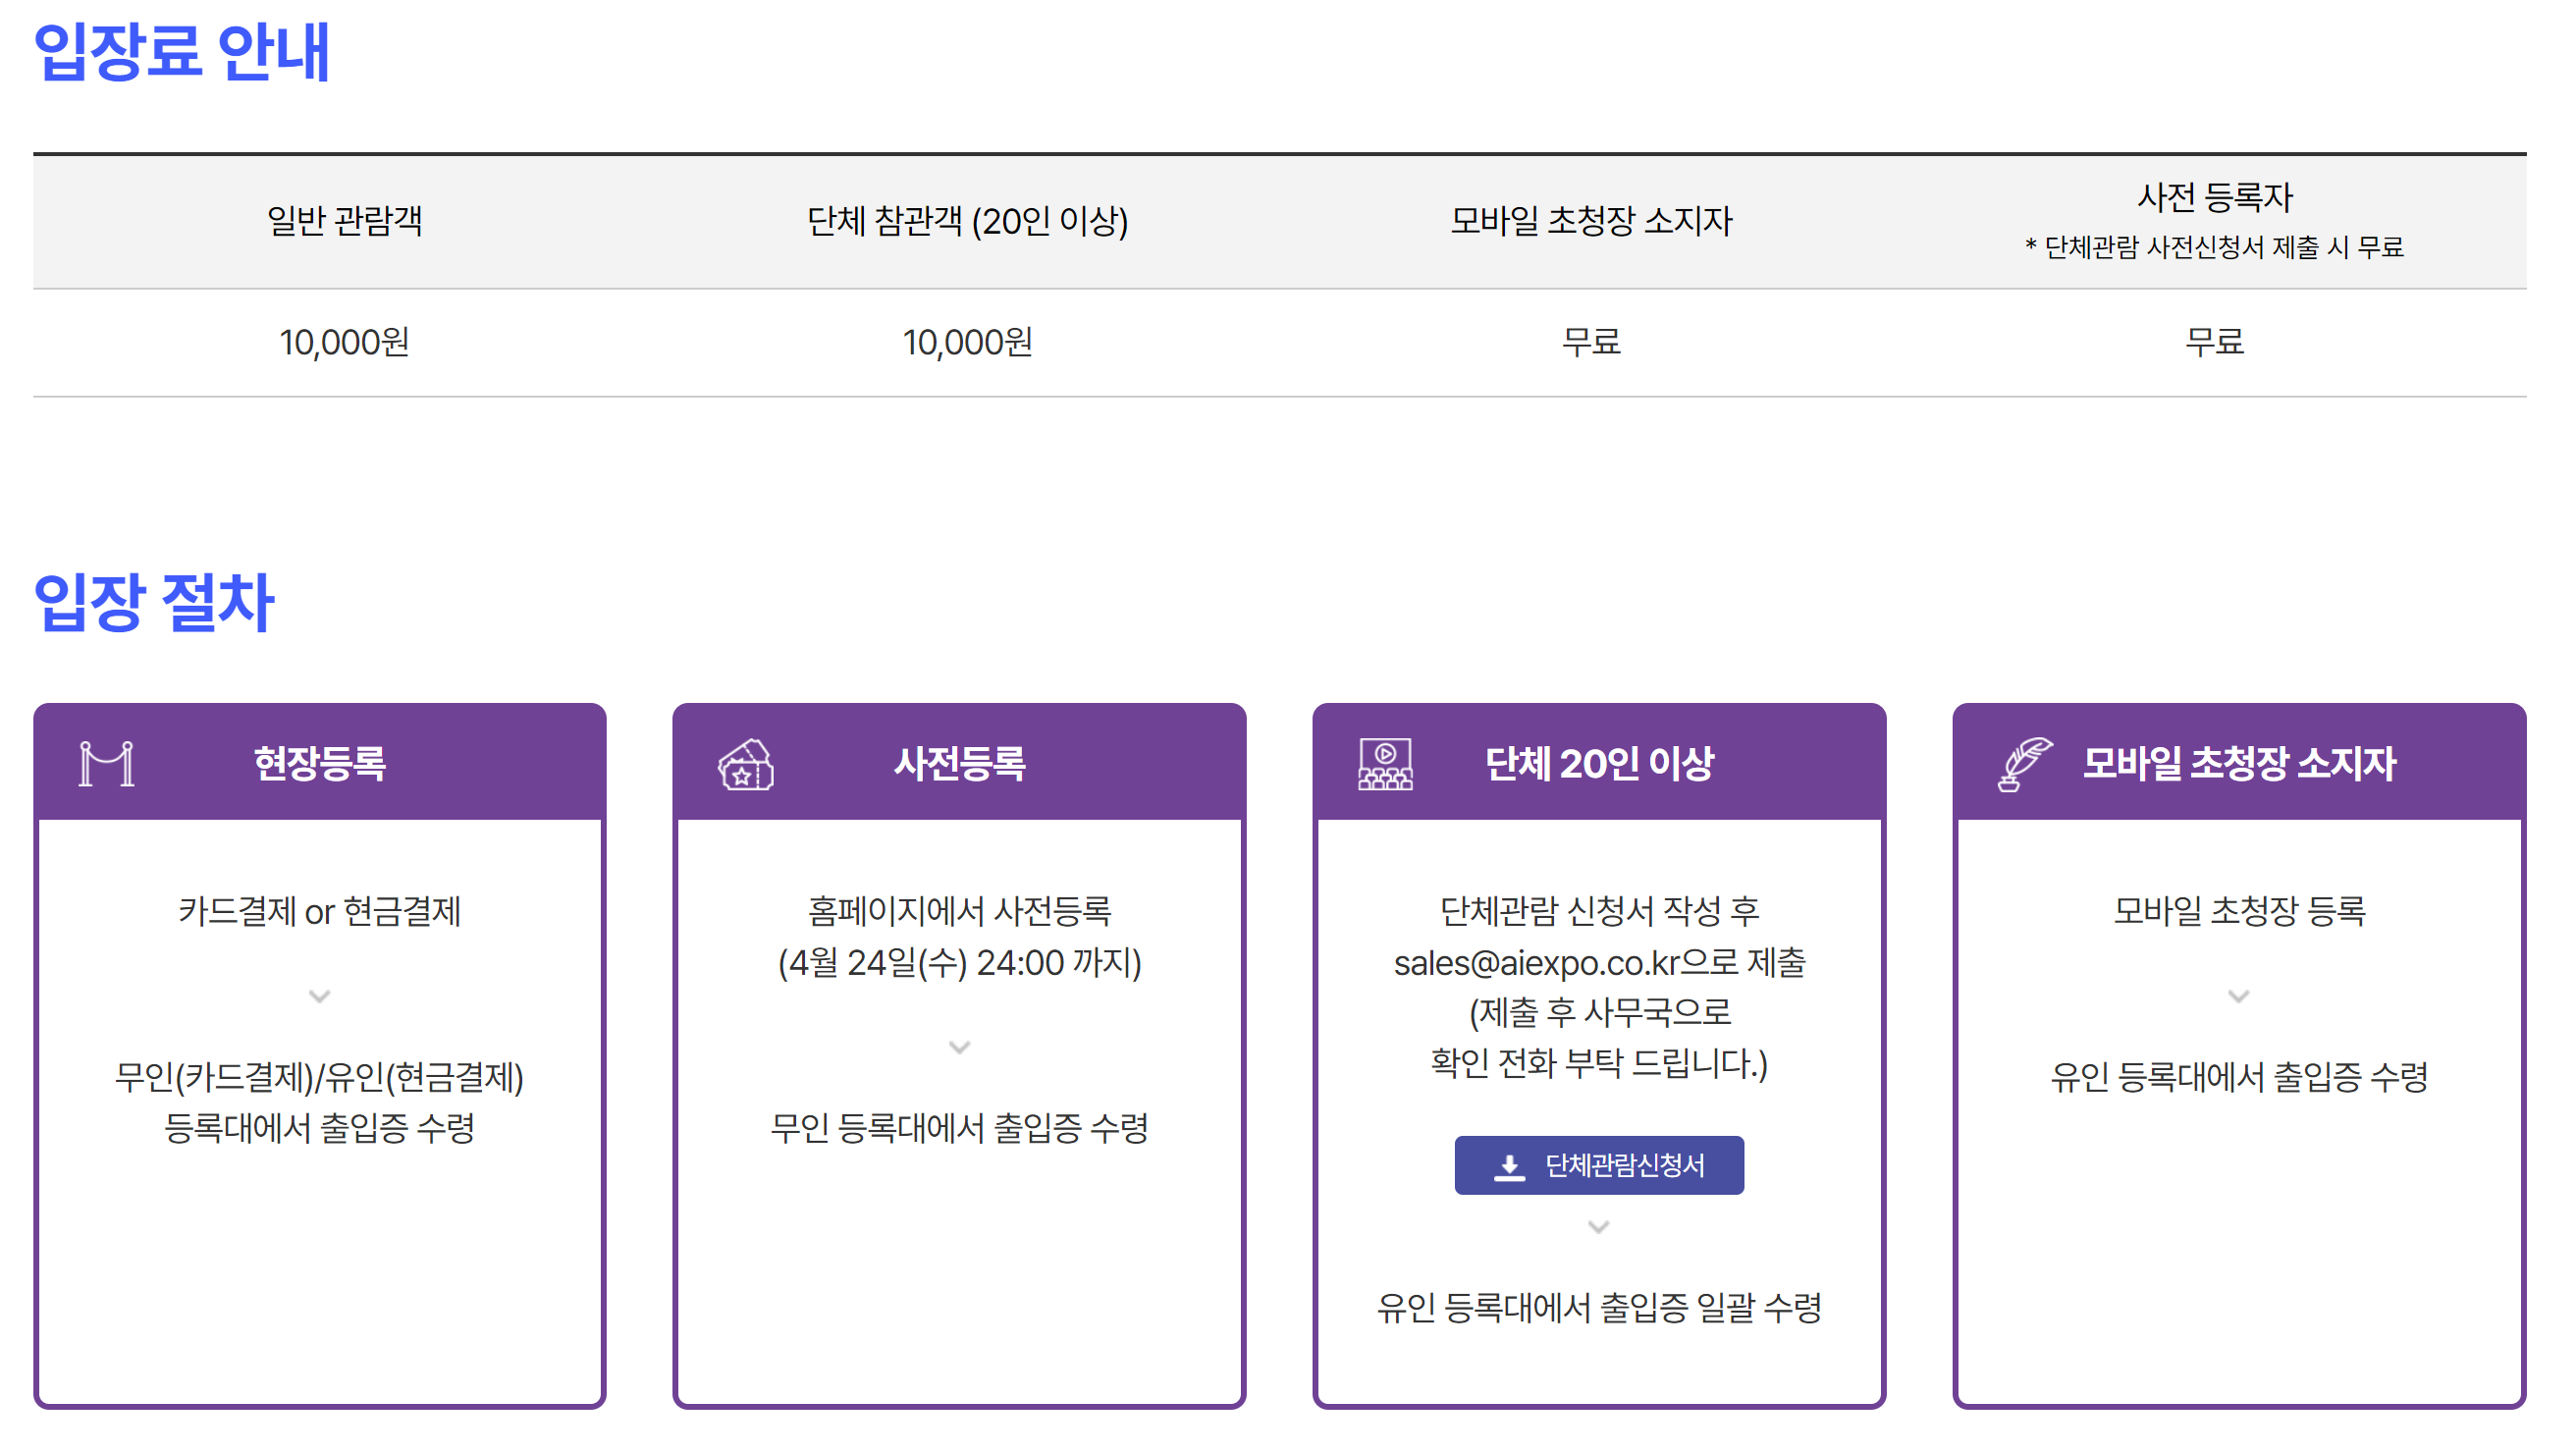Screen dimensions: 2576x1453
Task: Click the chevron below 모바일 초청장 등록
Action: (2238, 996)
